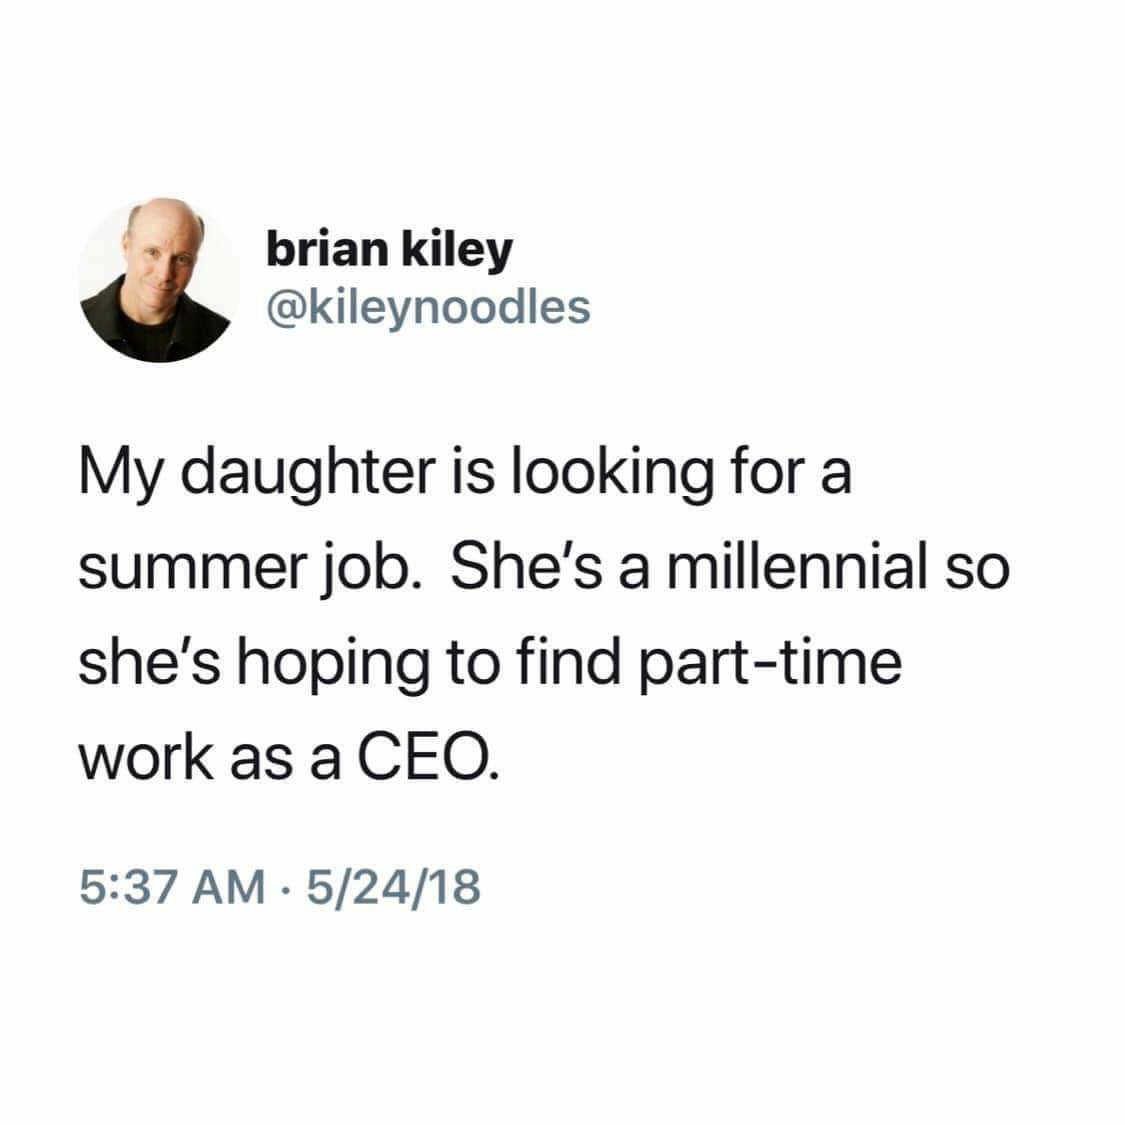Click the dot separator between time and date
Image resolution: width=1125 pixels, height=1125 pixels.
286,888
